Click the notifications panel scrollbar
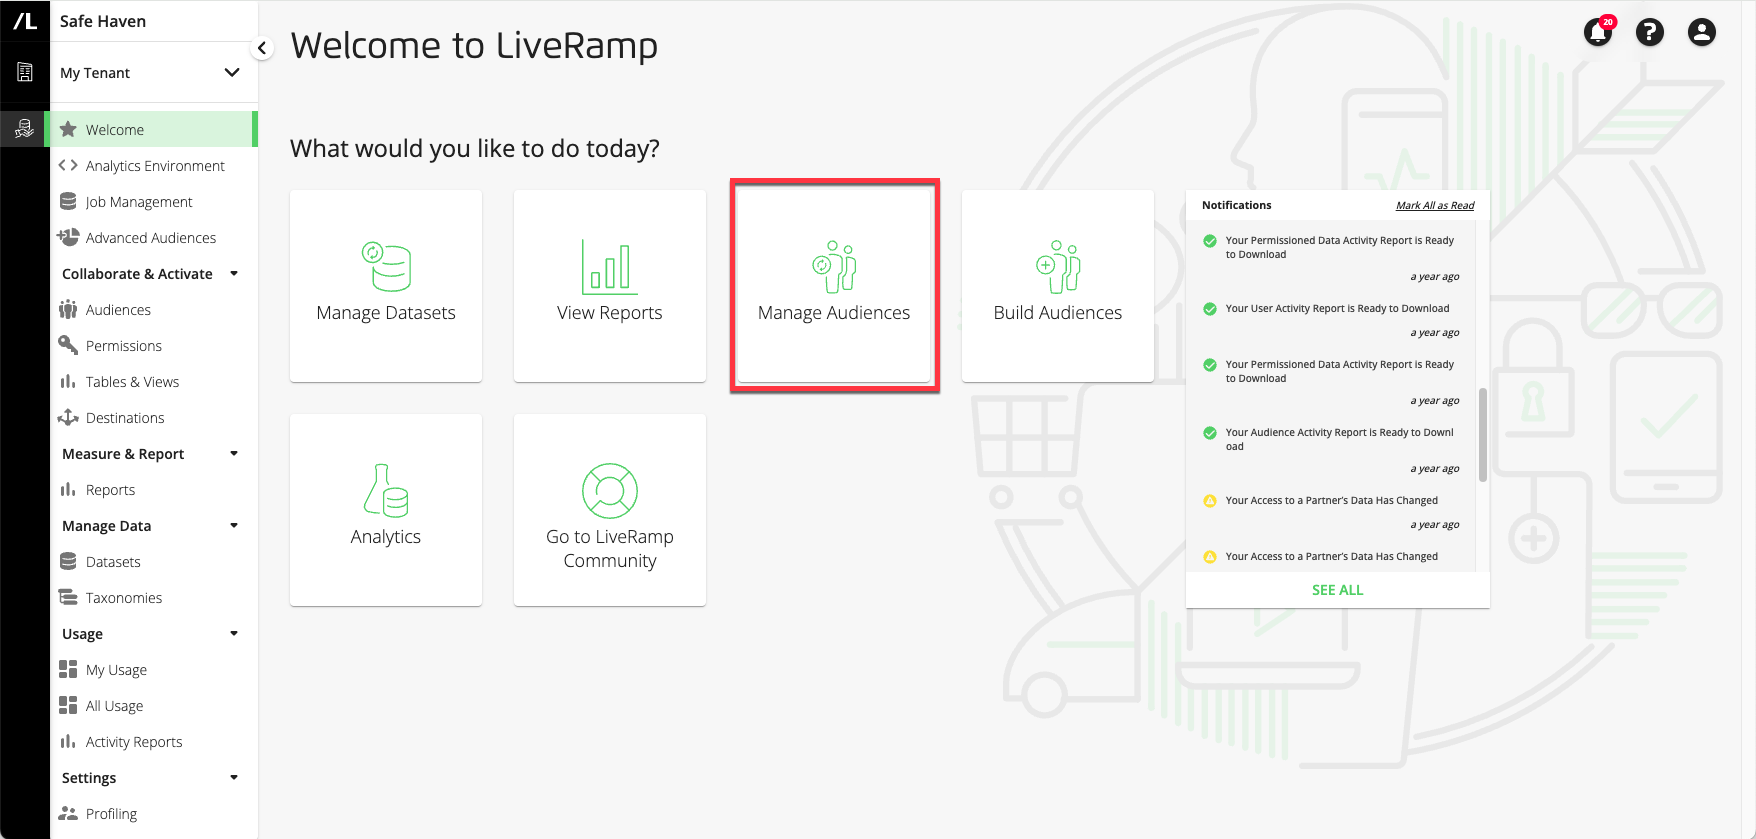 coord(1482,434)
